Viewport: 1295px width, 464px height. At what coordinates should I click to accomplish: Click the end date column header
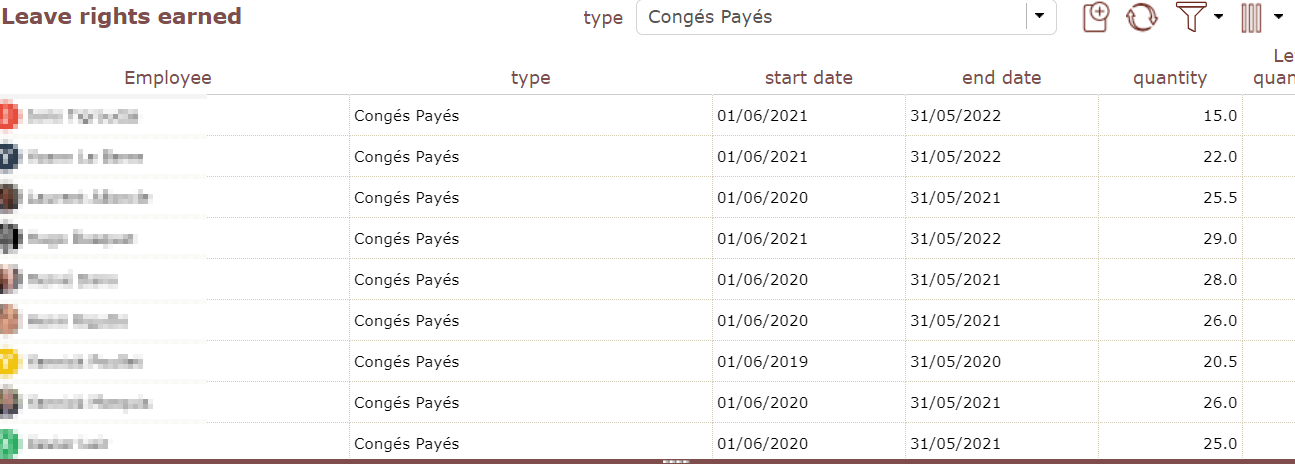[x=1001, y=78]
